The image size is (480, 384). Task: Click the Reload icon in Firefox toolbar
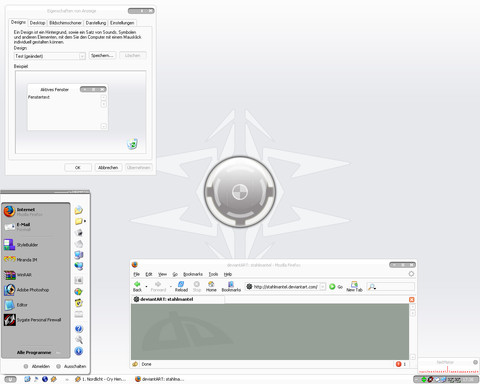click(181, 284)
